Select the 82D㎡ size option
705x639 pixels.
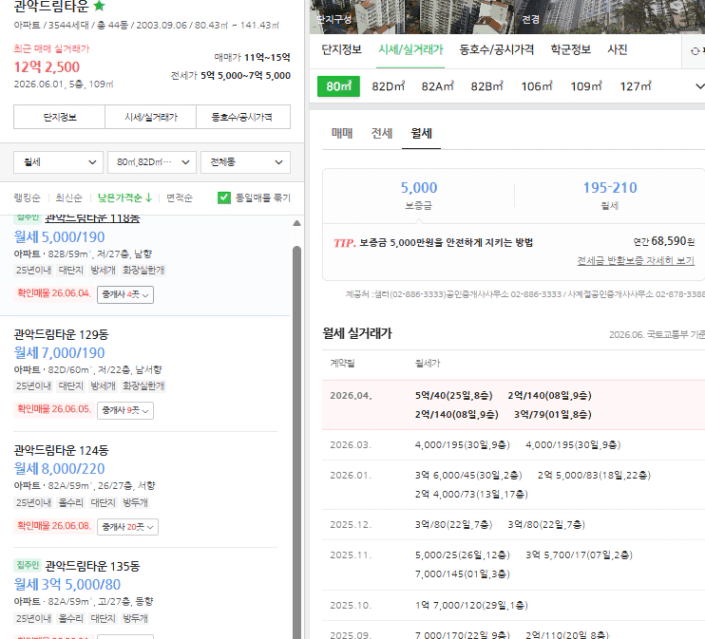[388, 86]
